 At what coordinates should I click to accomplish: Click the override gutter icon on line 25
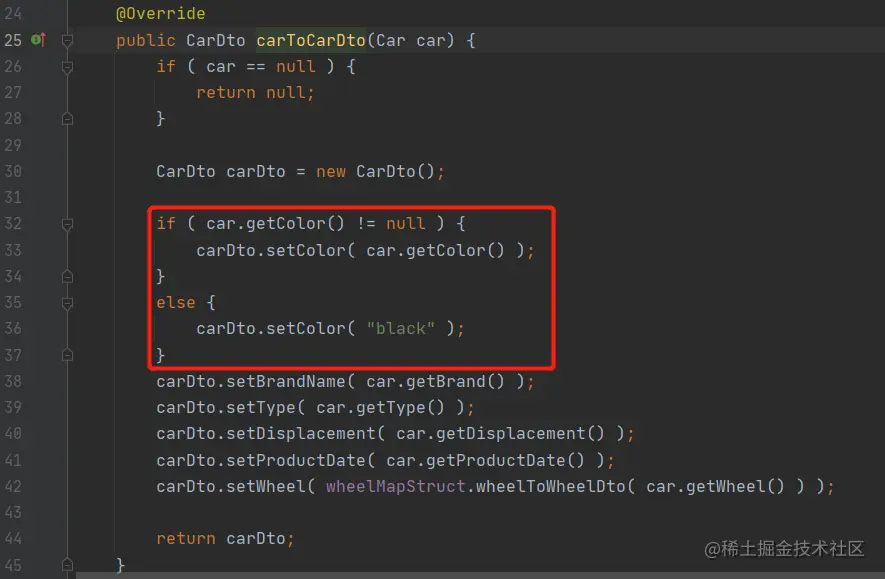coord(38,40)
